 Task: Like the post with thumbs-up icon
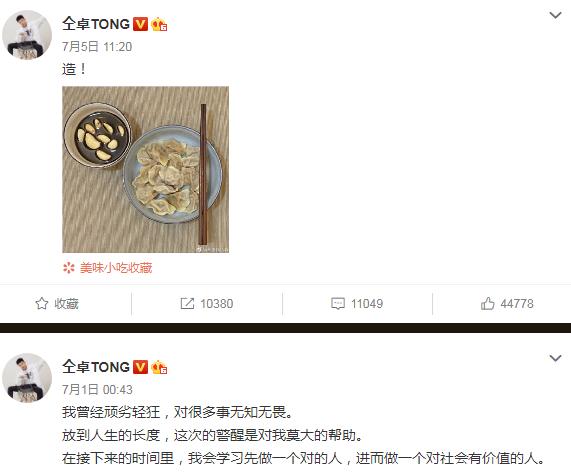[x=488, y=303]
